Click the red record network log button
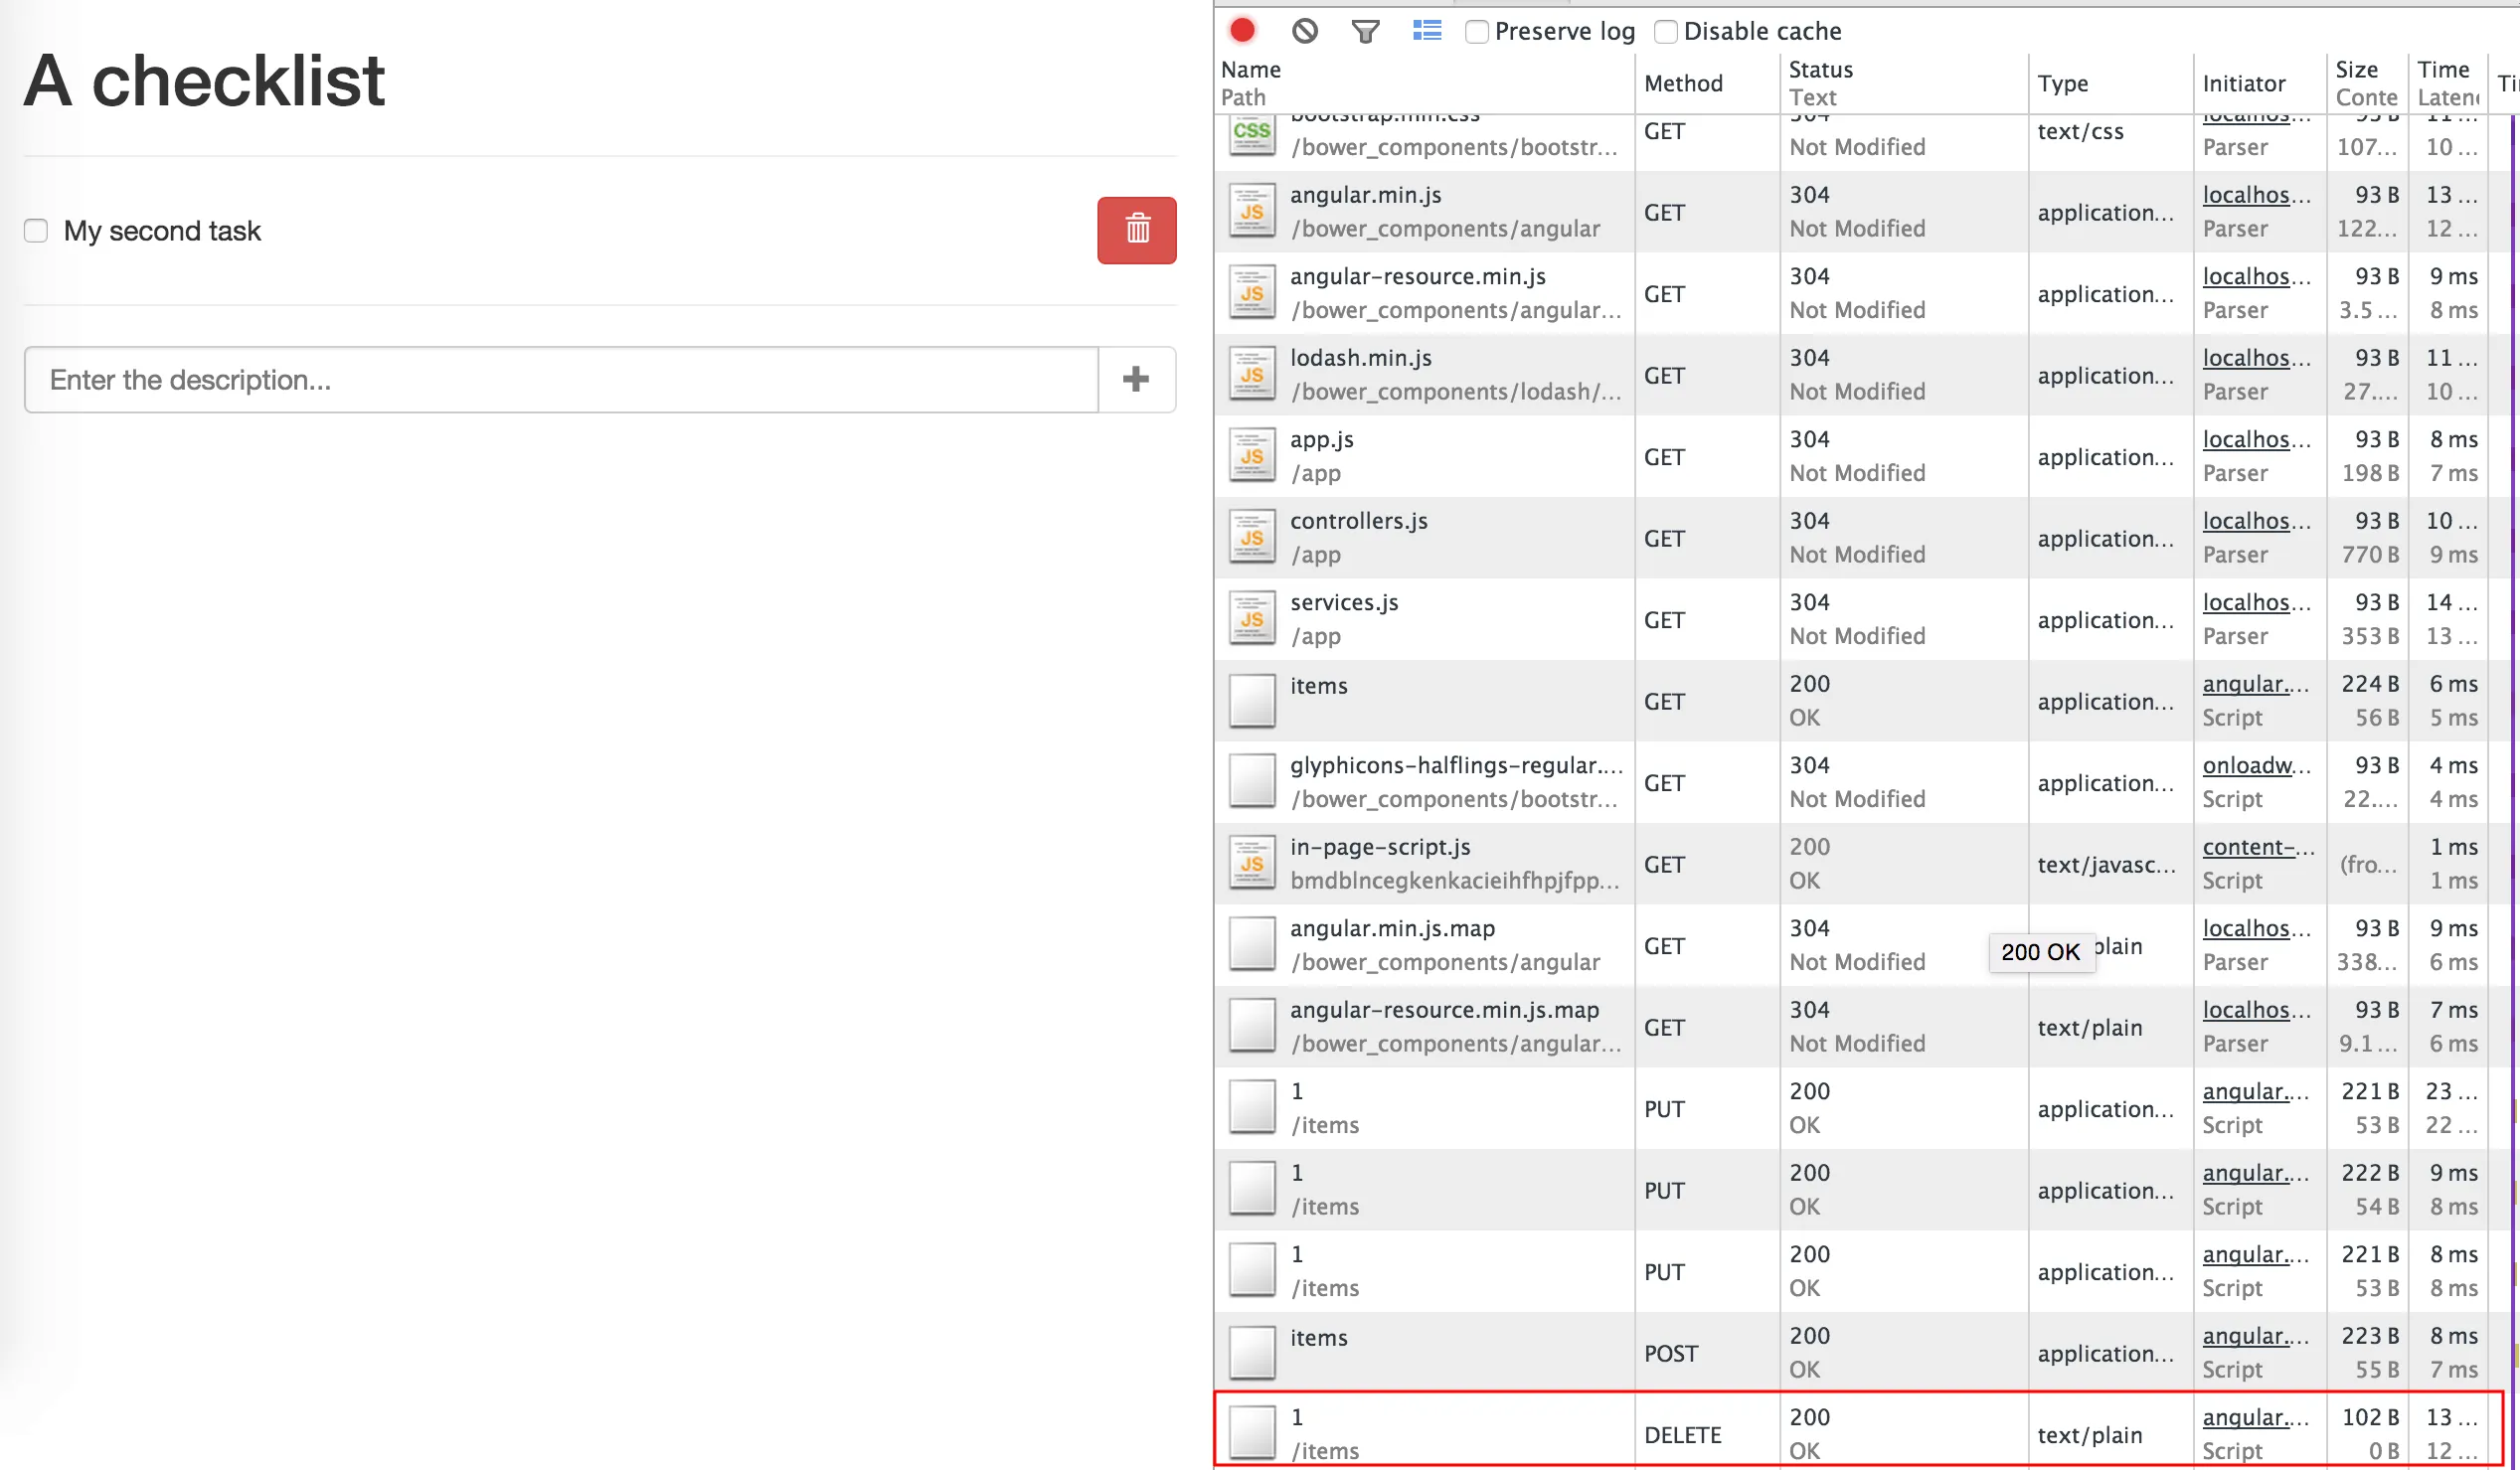This screenshot has height=1470, width=2520. pyautogui.click(x=1242, y=31)
